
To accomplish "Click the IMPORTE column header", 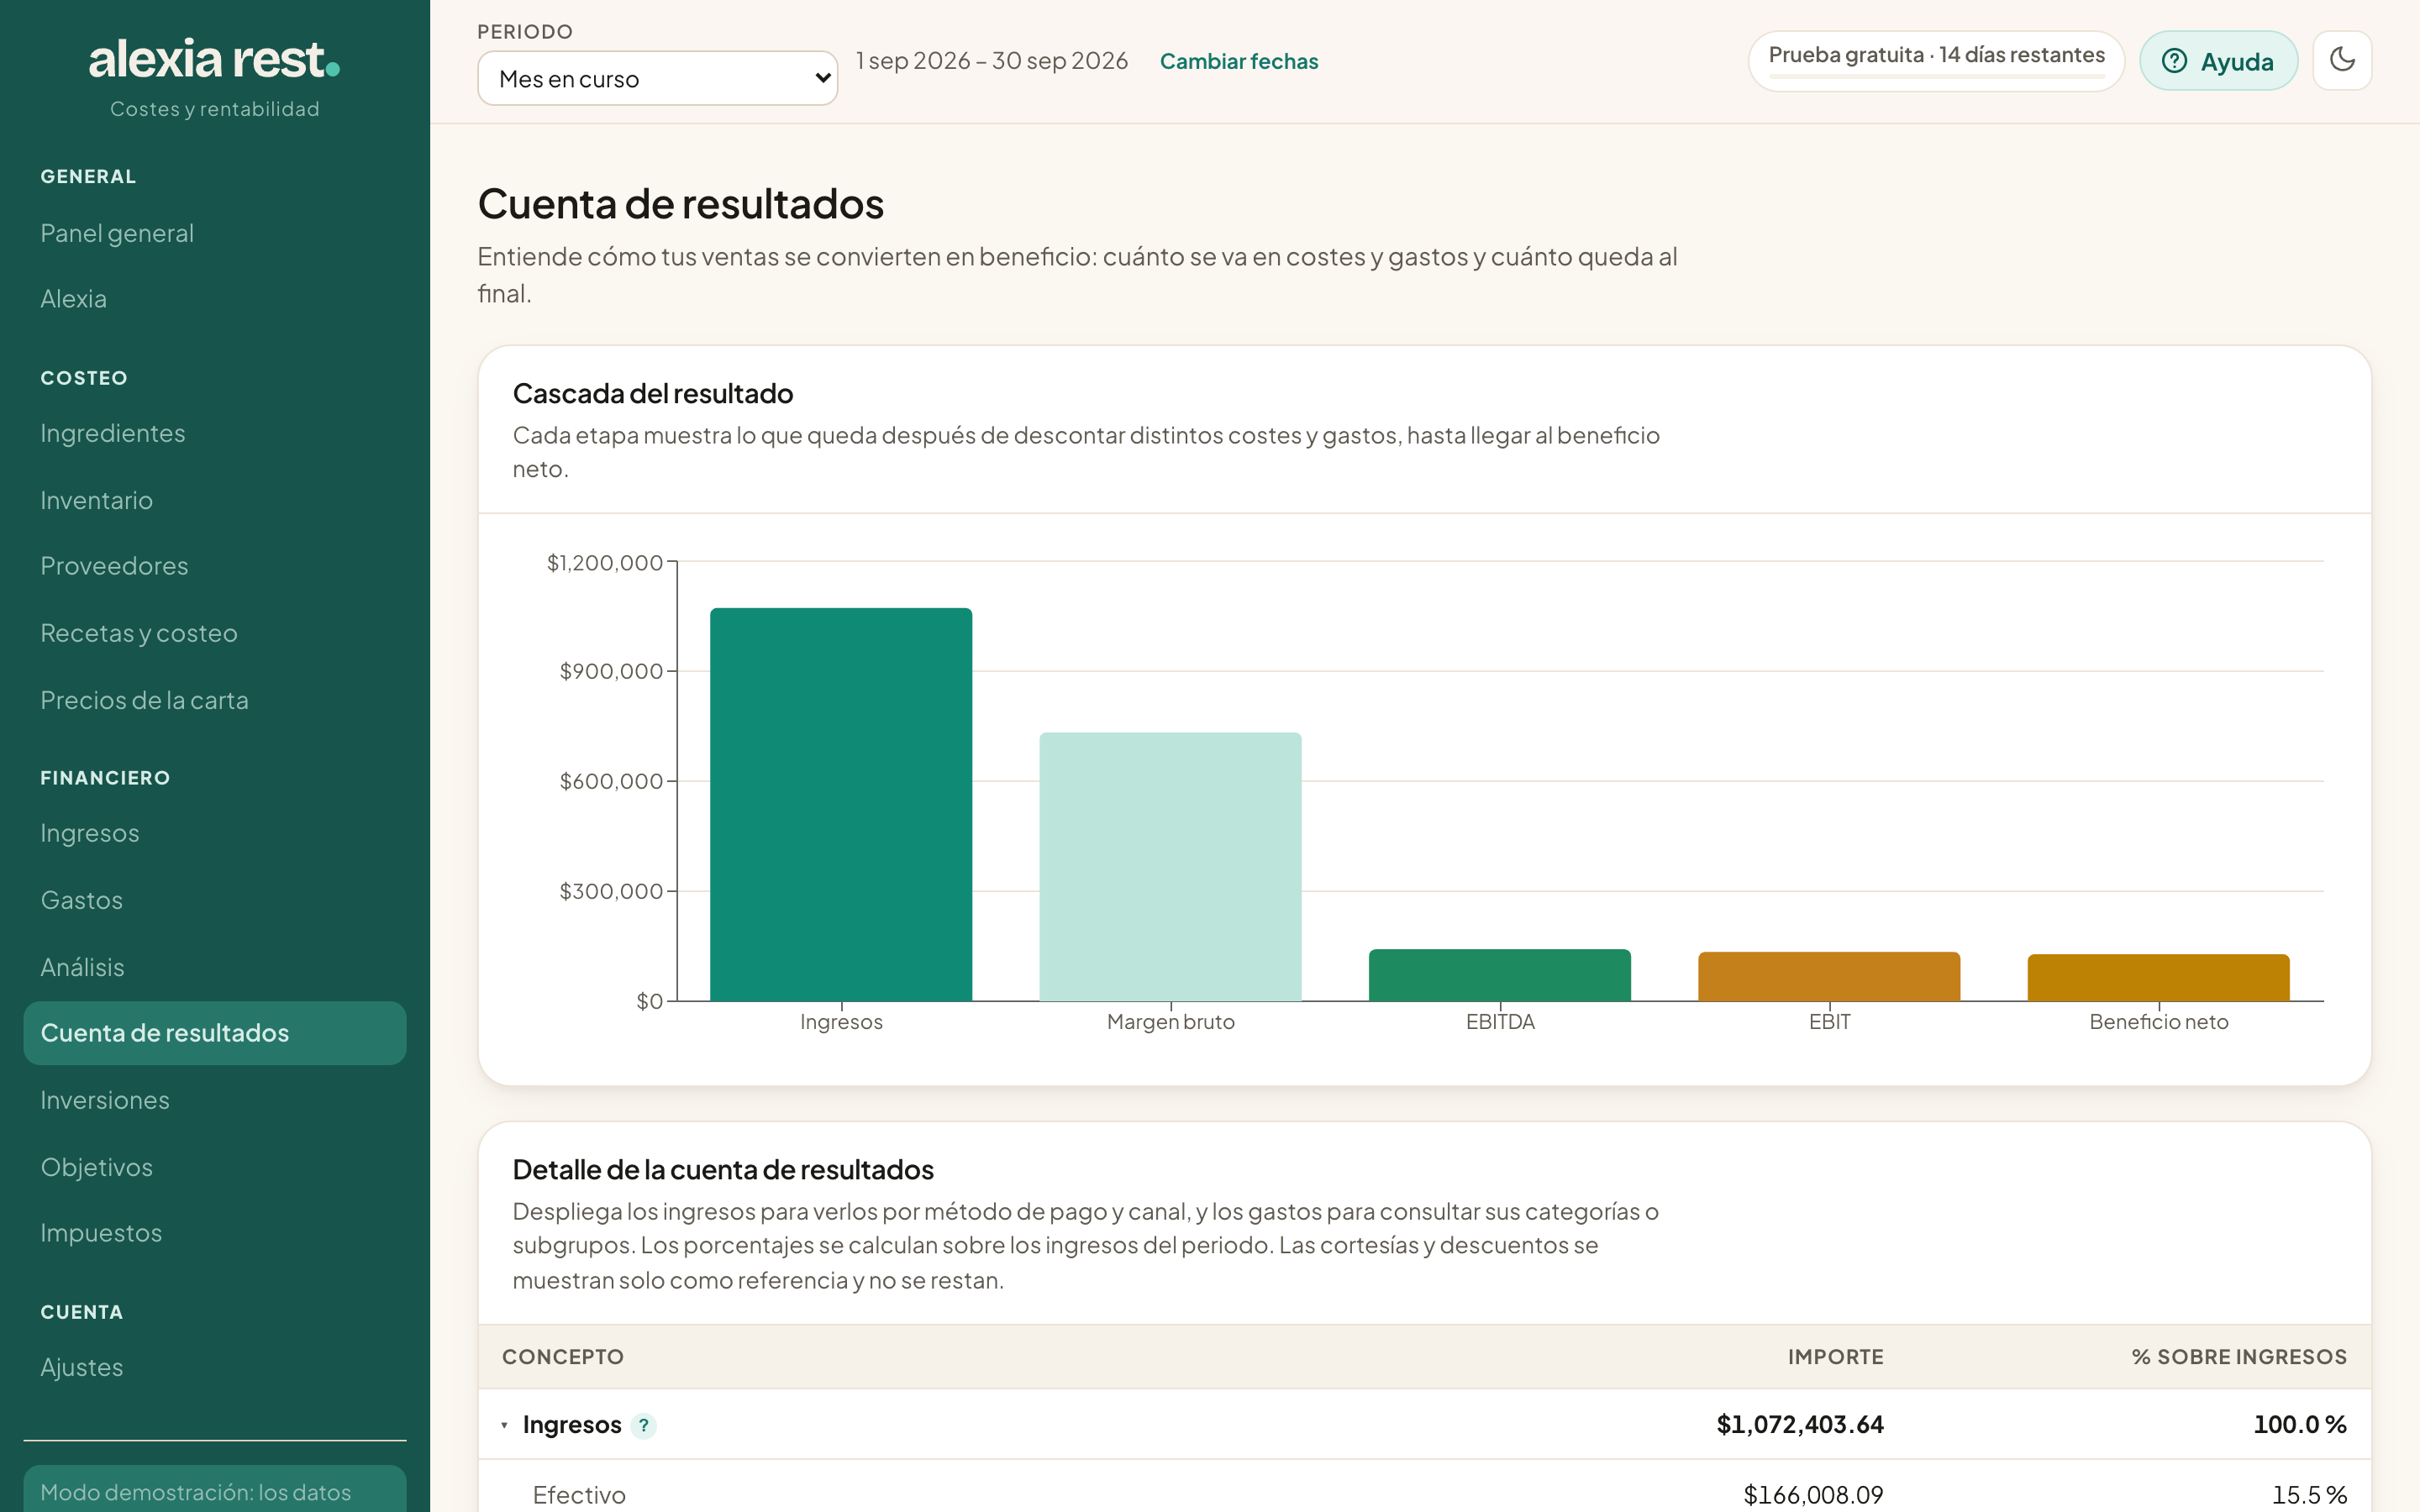I will [x=1835, y=1357].
